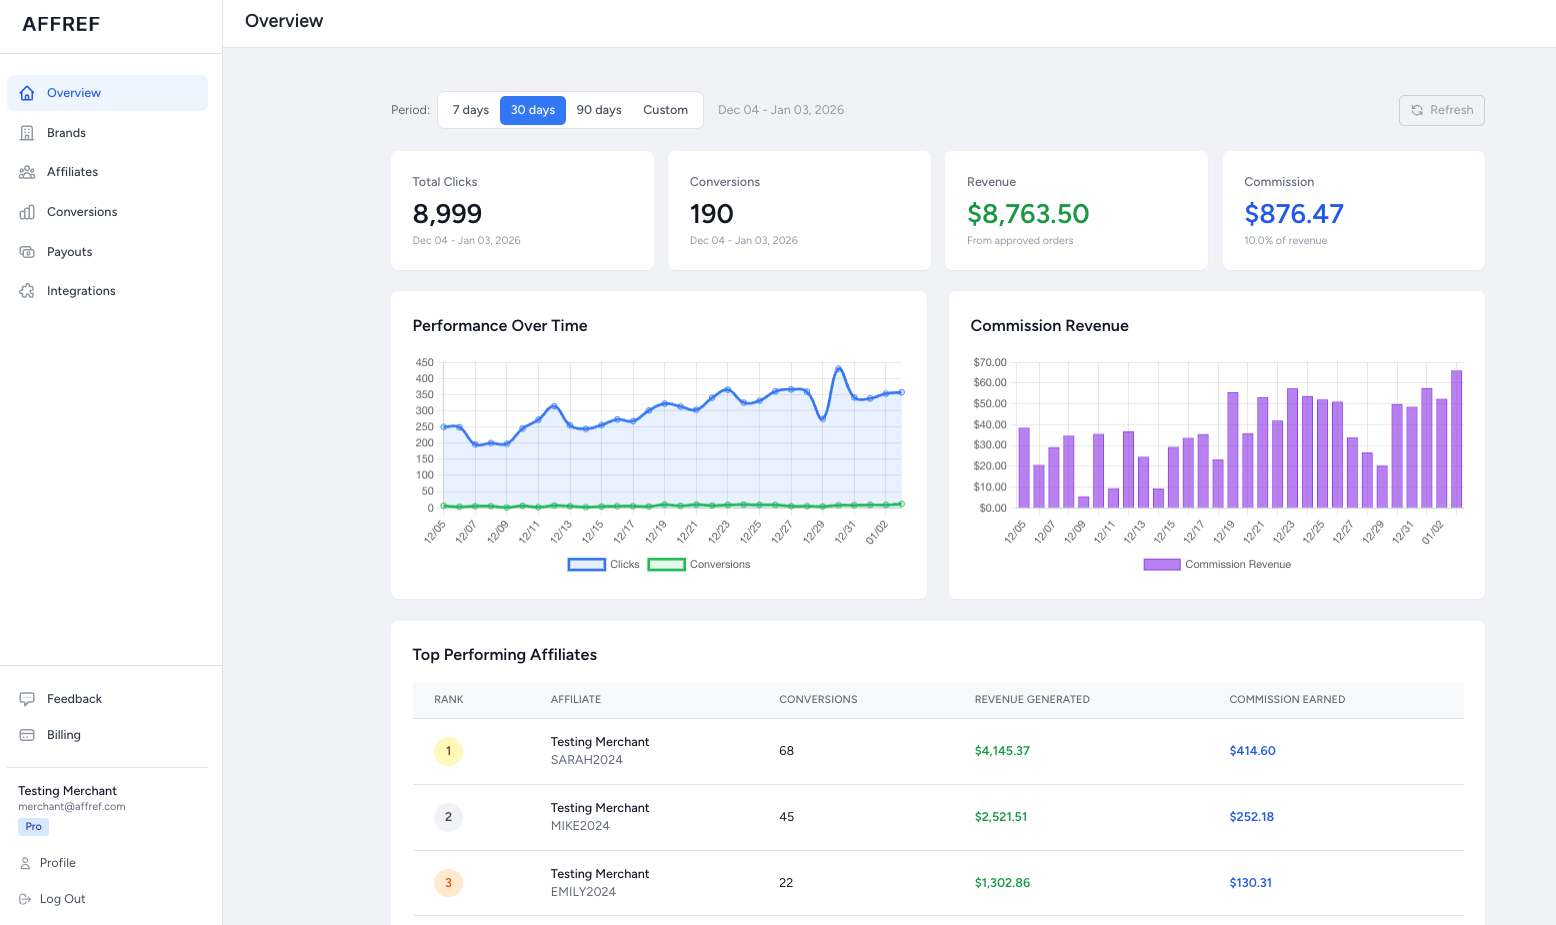Open the Brands page
The height and width of the screenshot is (925, 1556).
pyautogui.click(x=107, y=133)
